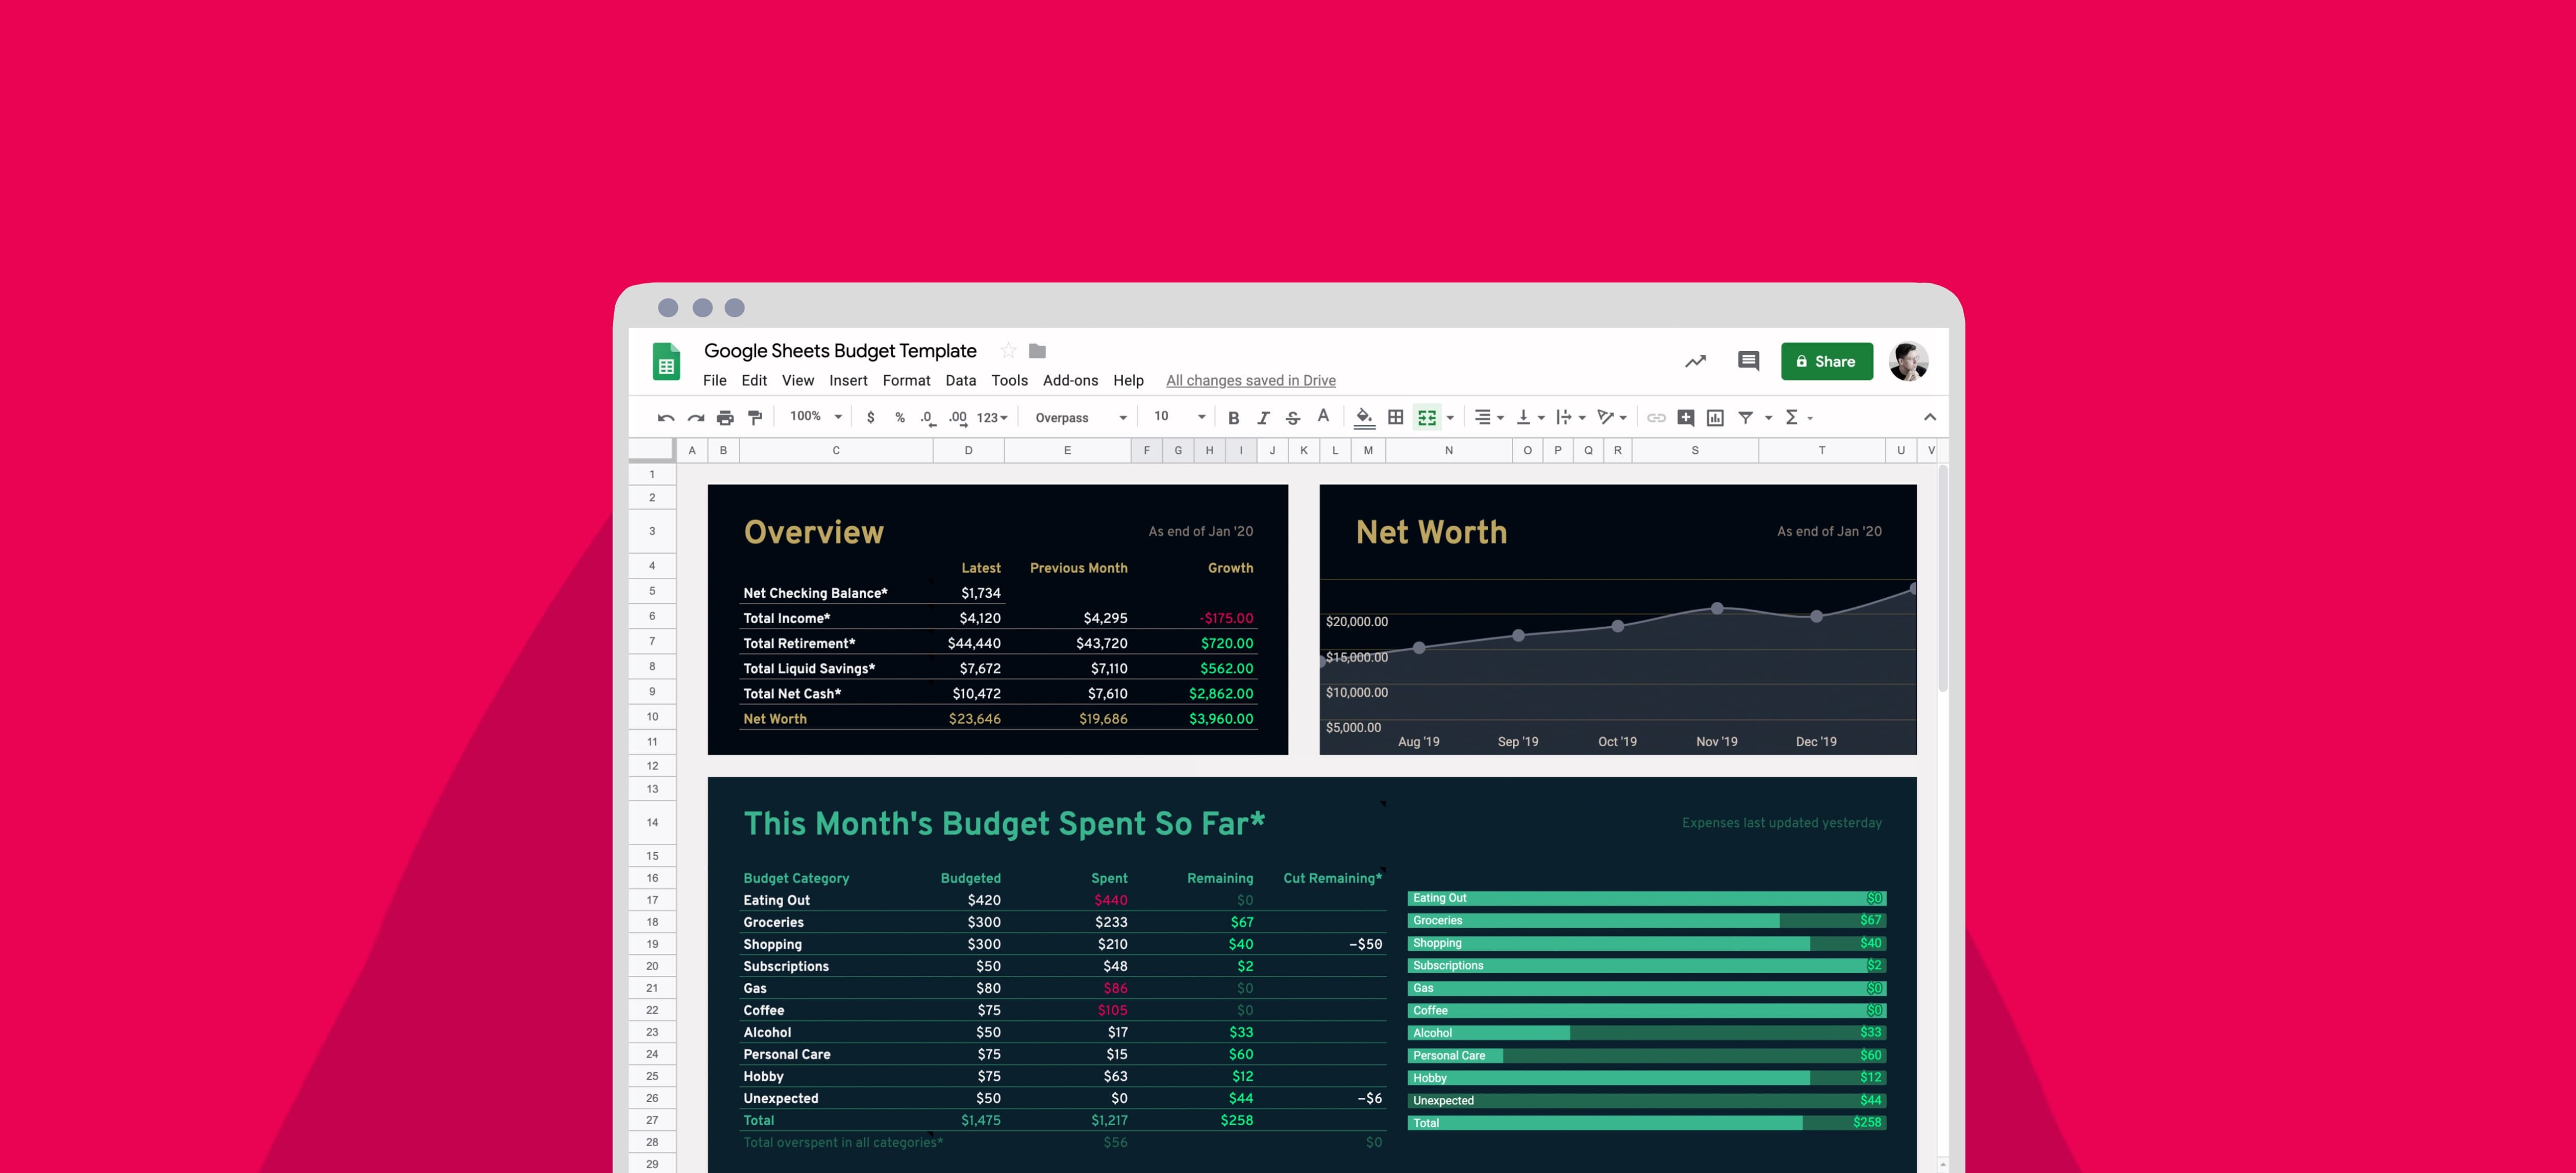Click the document title Google Sheets Budget Template

pyautogui.click(x=840, y=351)
